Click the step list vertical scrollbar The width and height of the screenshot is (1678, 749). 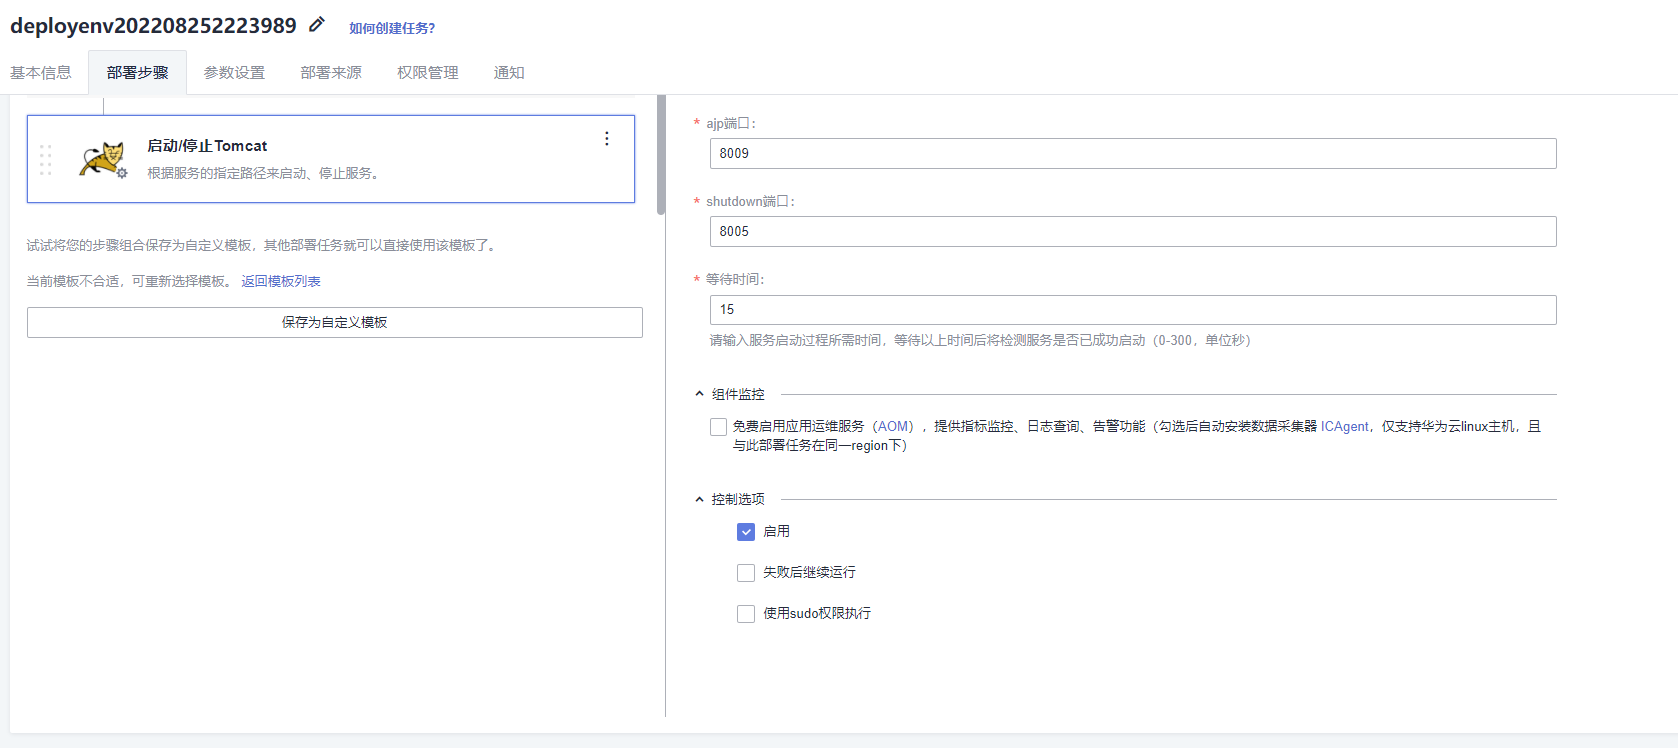pos(661,155)
